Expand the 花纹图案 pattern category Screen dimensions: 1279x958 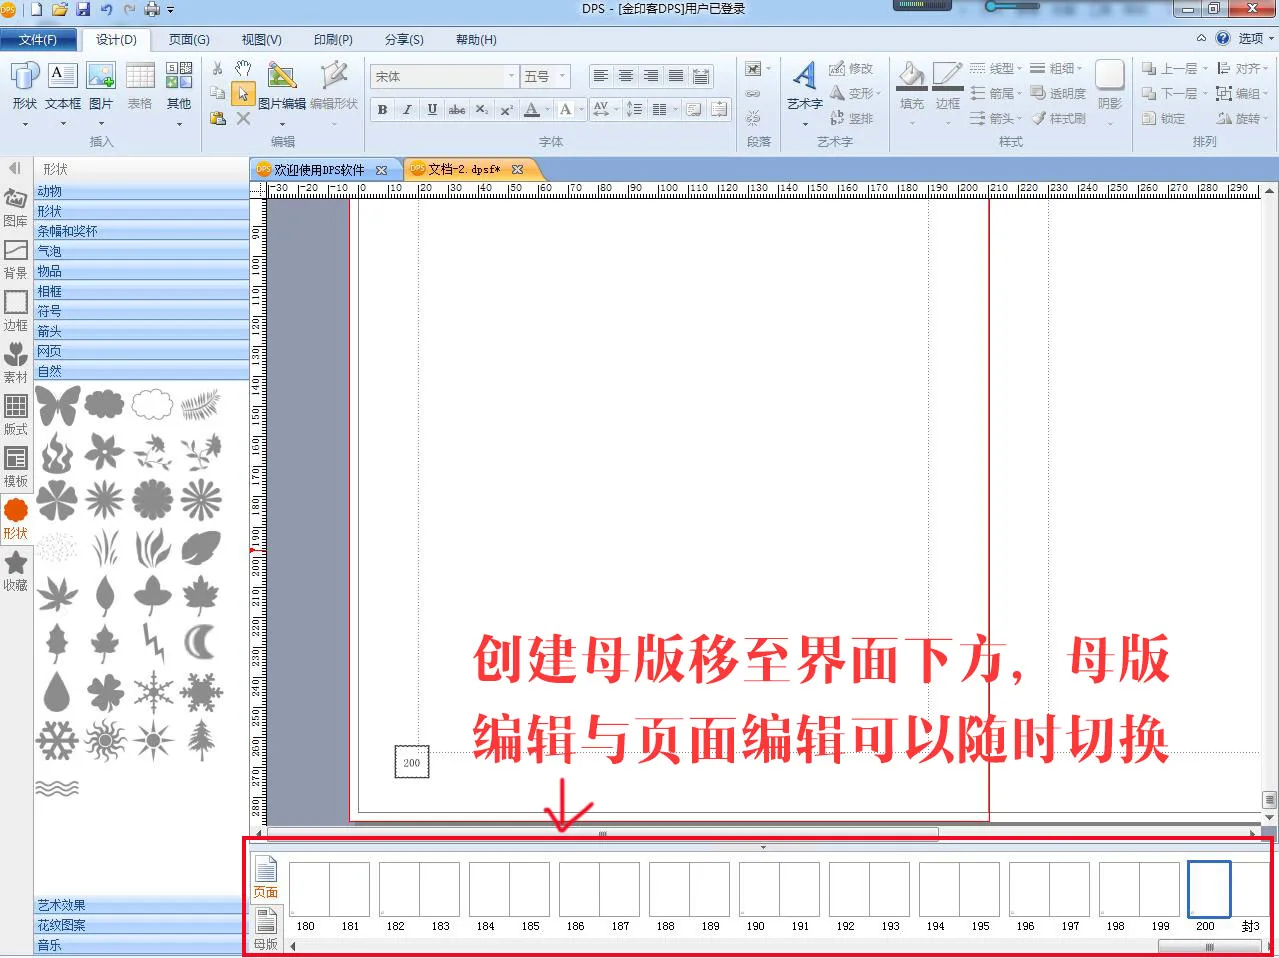click(141, 925)
